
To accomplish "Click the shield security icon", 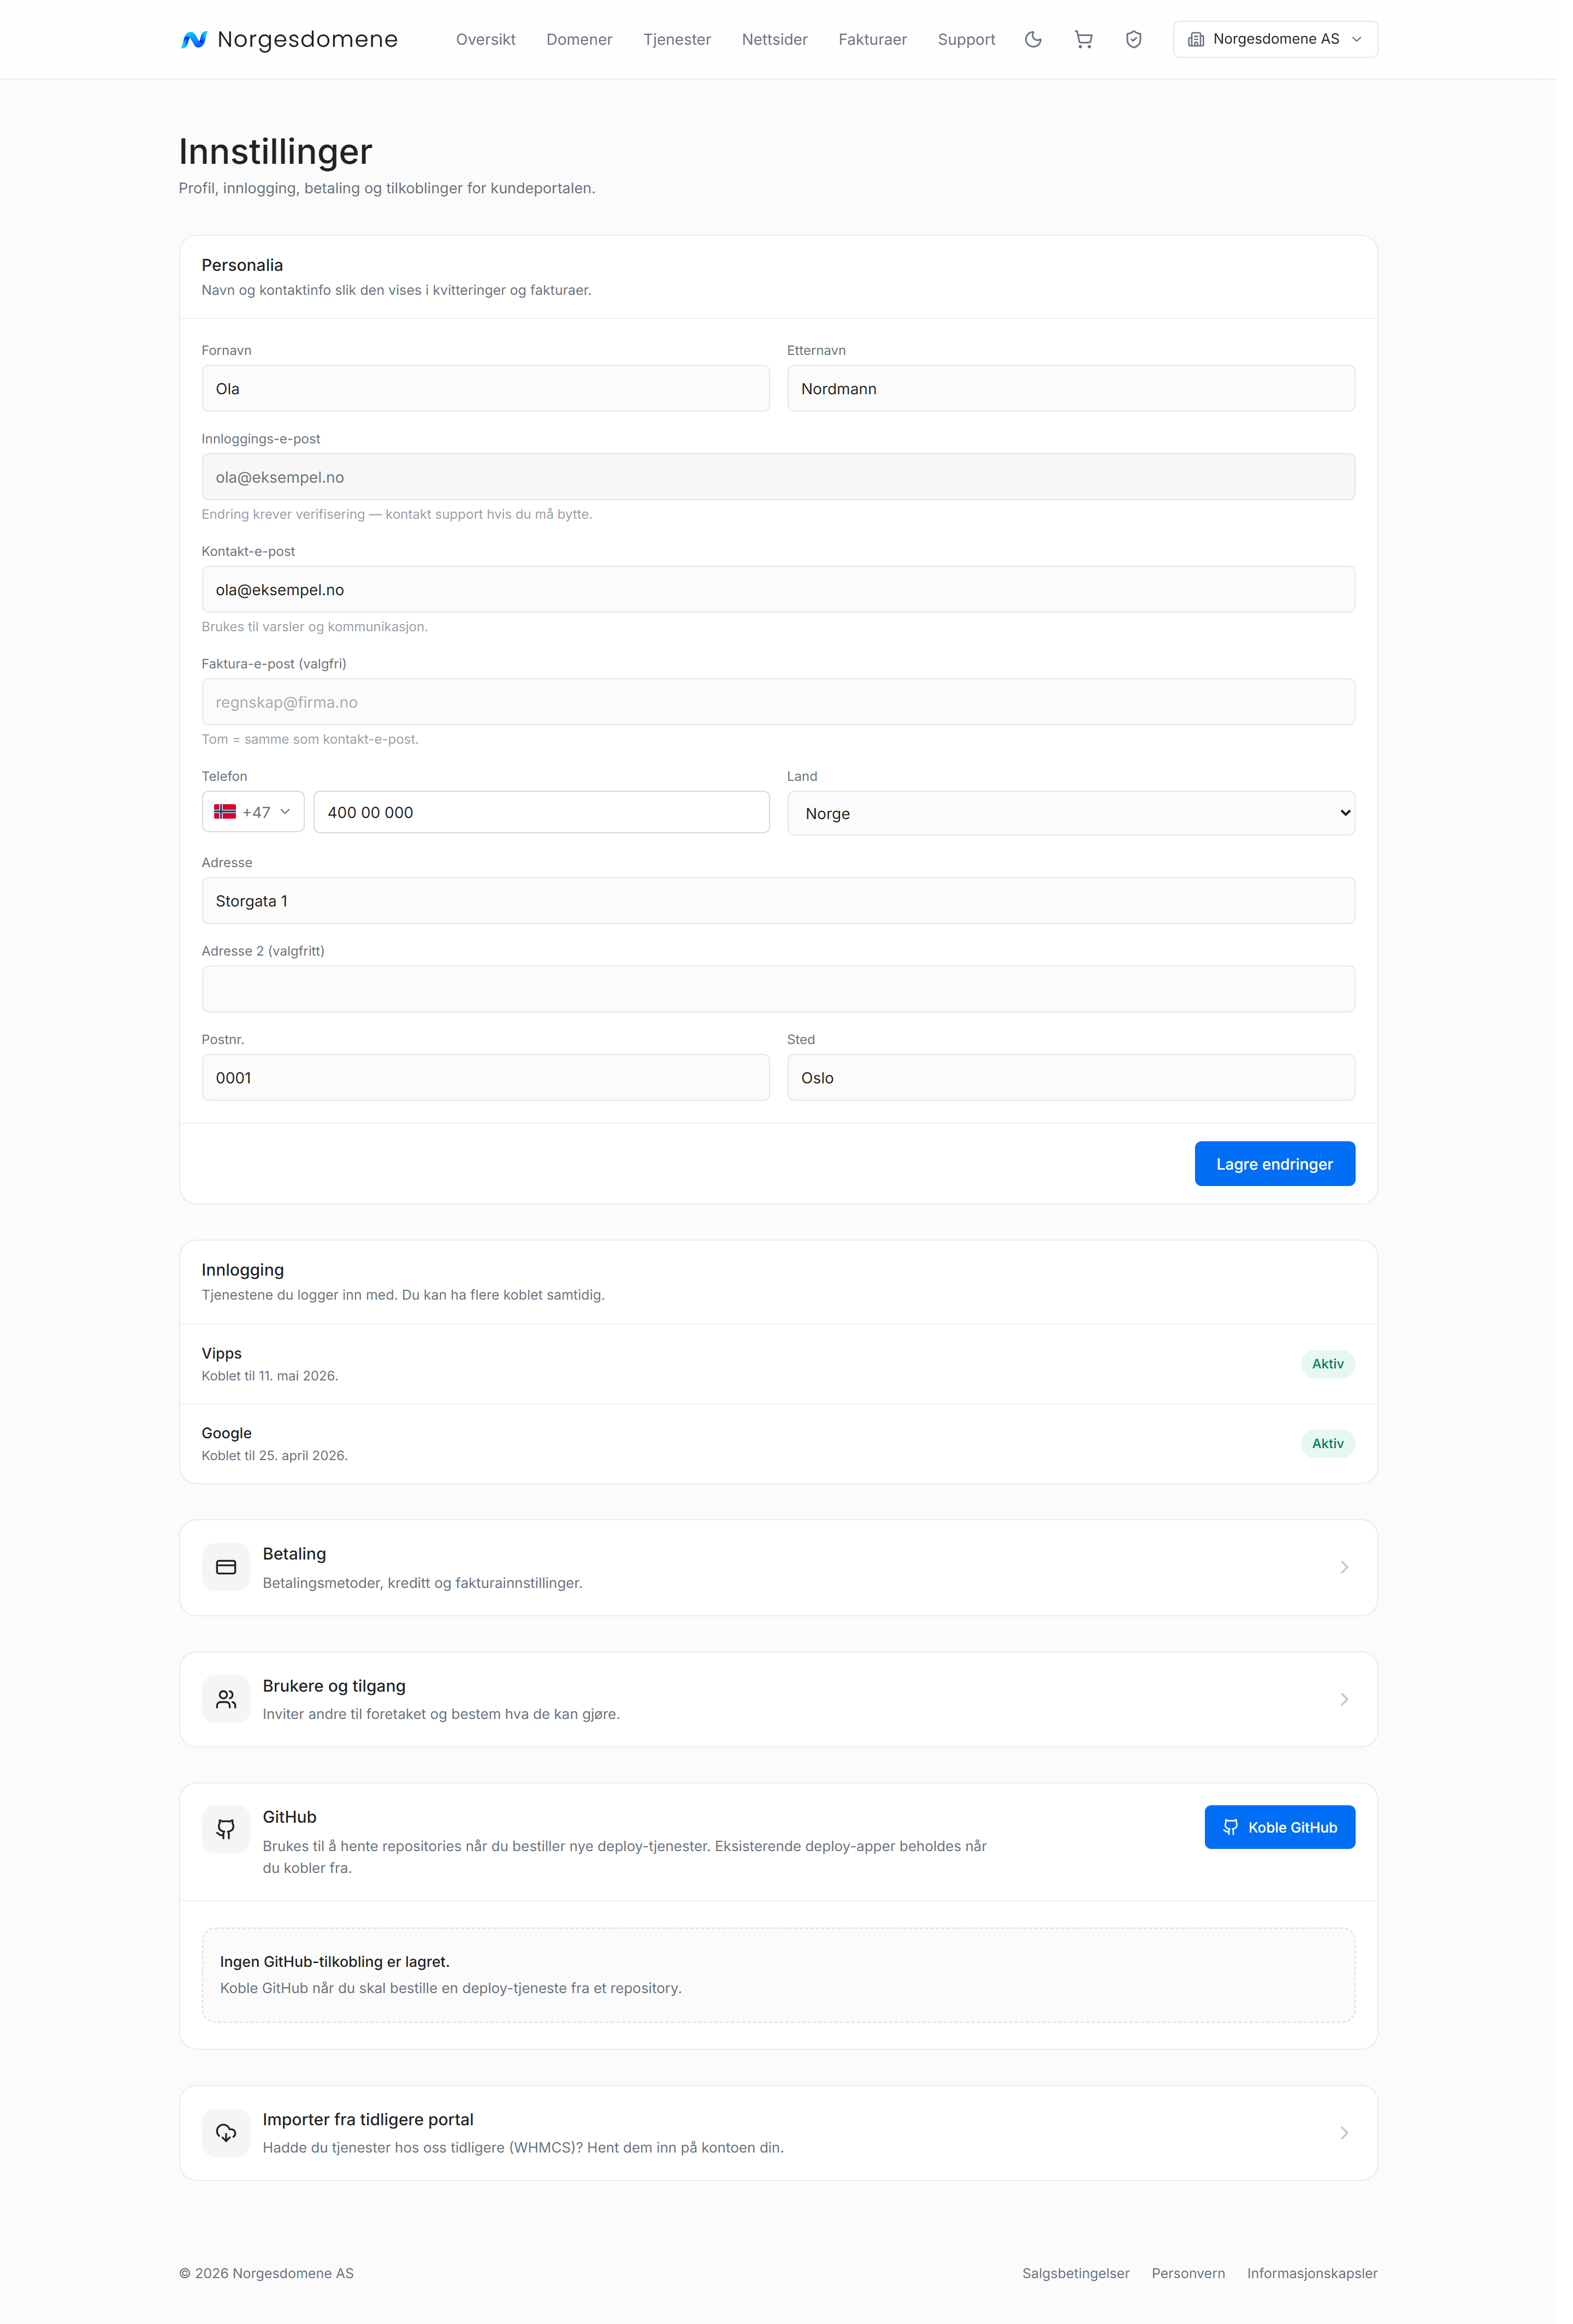I will pos(1133,39).
